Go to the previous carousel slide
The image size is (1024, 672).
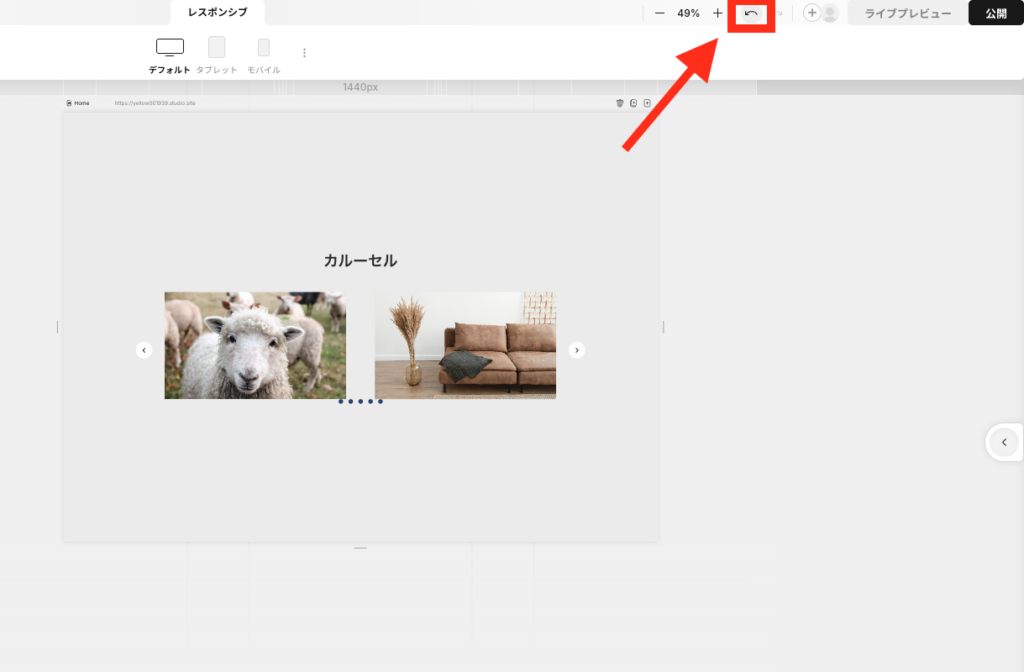tap(144, 350)
